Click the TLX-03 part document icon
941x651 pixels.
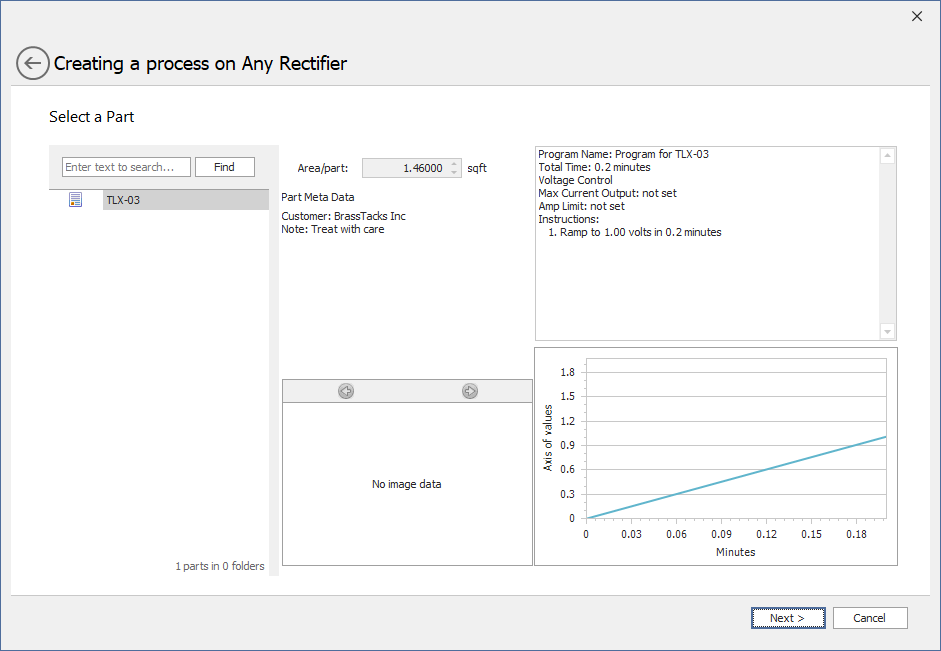pos(75,200)
